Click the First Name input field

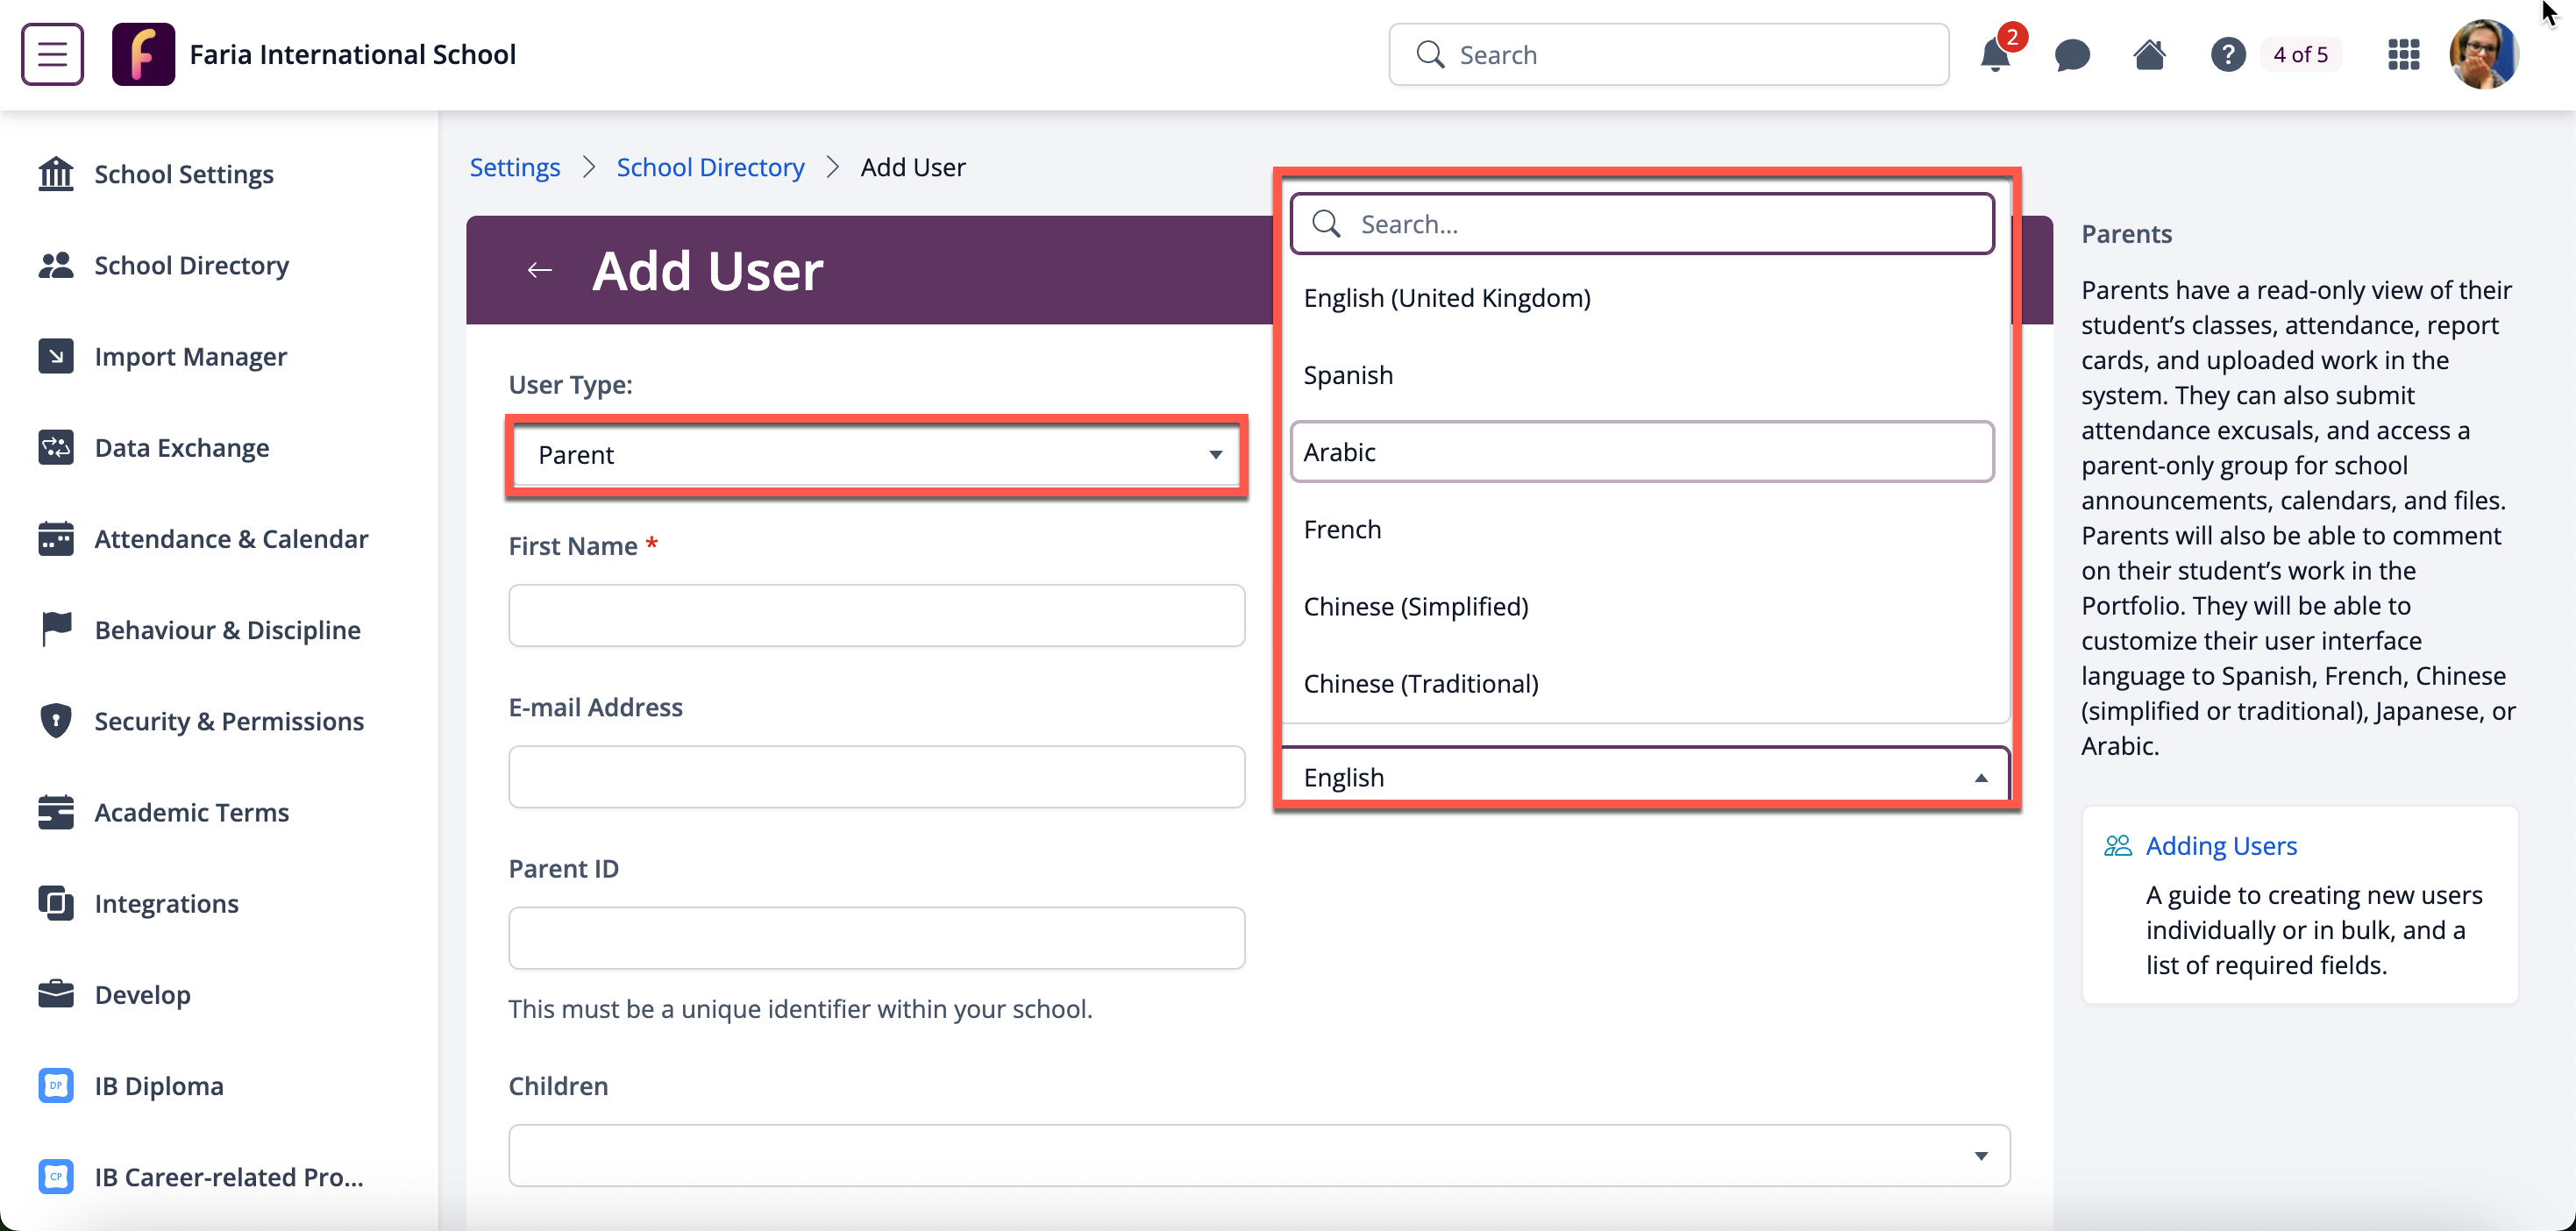tap(876, 615)
